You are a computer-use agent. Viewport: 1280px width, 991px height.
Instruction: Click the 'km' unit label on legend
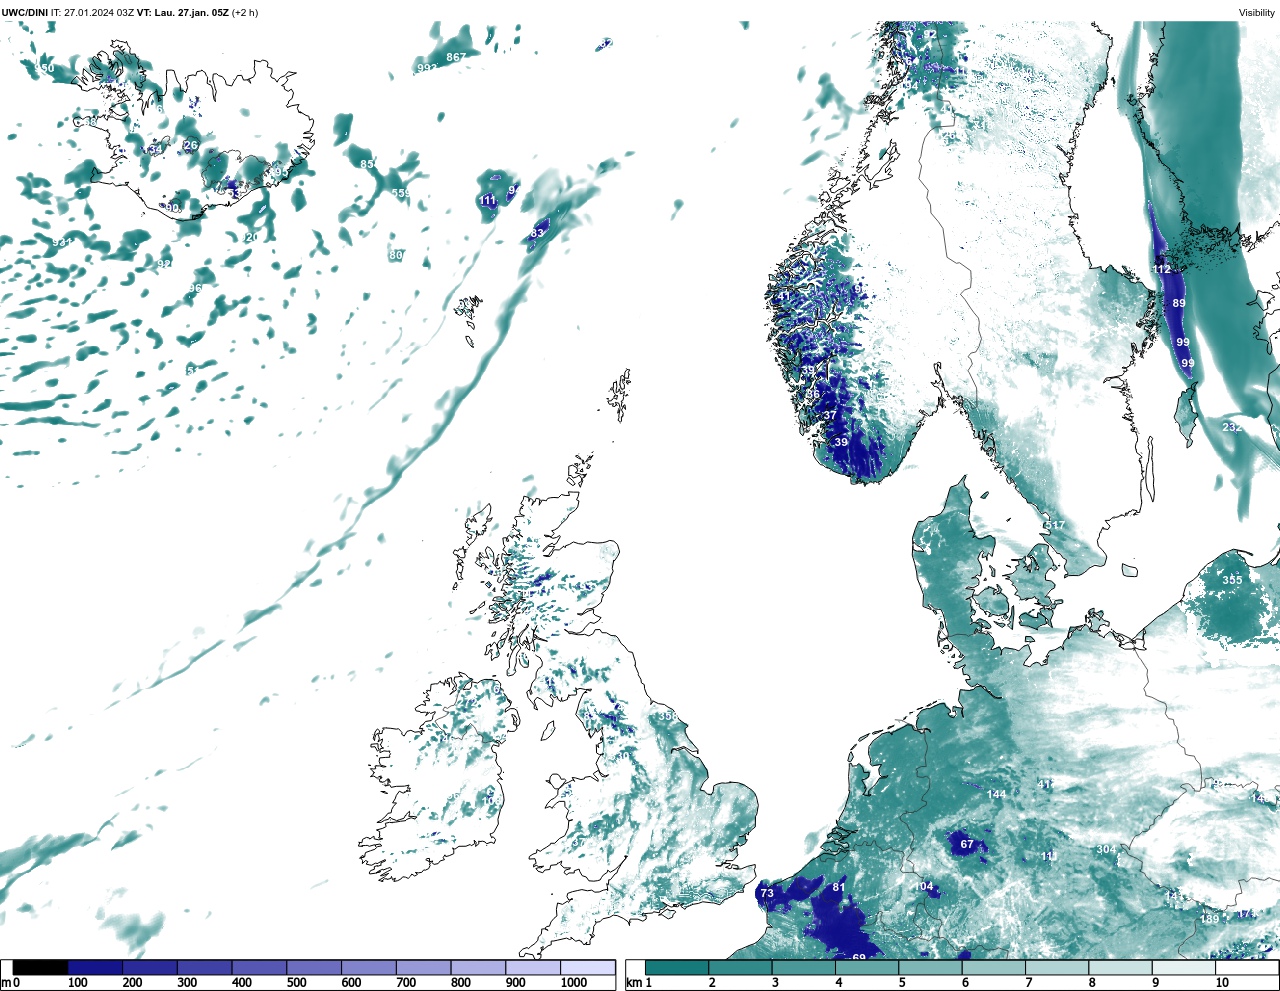[x=633, y=983]
